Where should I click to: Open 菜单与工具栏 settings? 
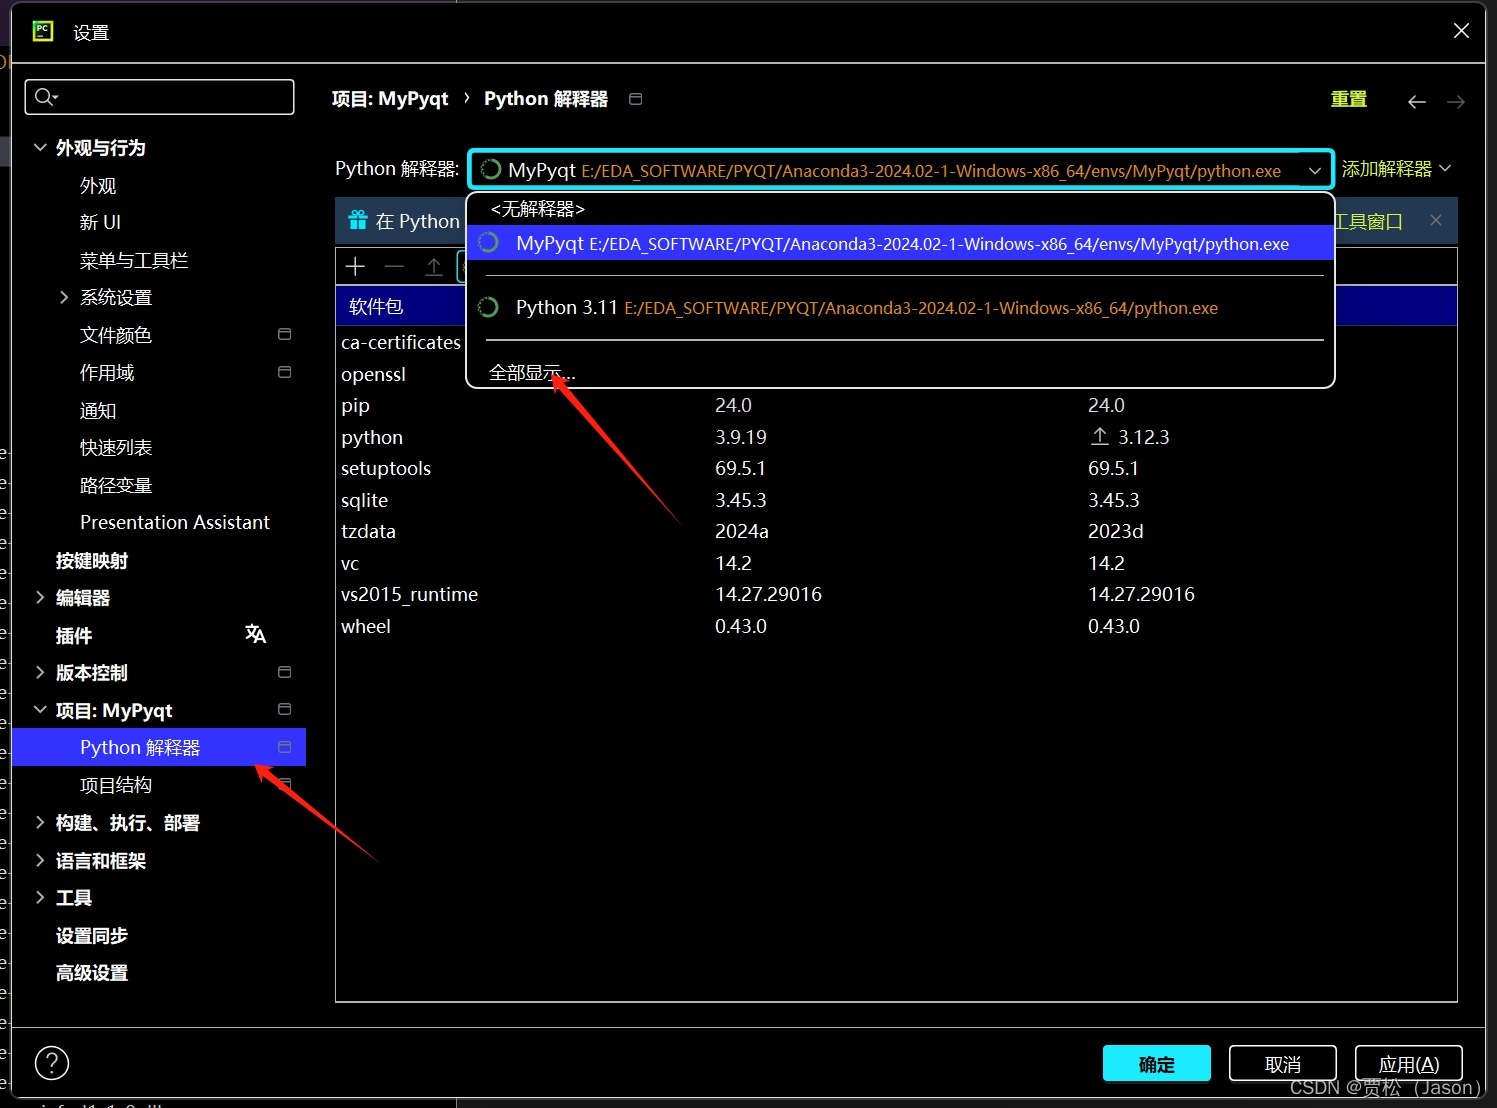pyautogui.click(x=134, y=260)
